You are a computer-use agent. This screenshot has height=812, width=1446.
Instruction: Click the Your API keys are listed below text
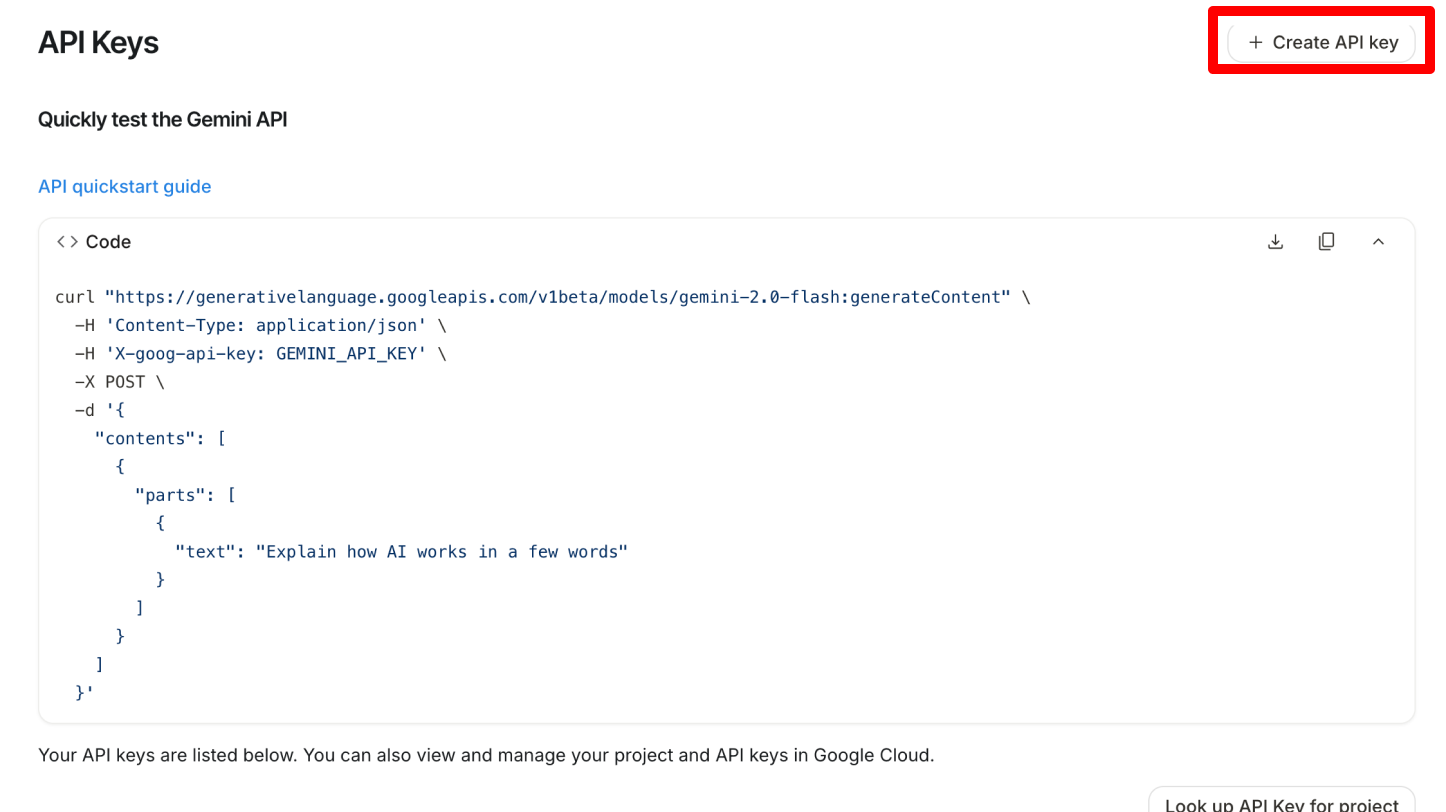tap(486, 755)
